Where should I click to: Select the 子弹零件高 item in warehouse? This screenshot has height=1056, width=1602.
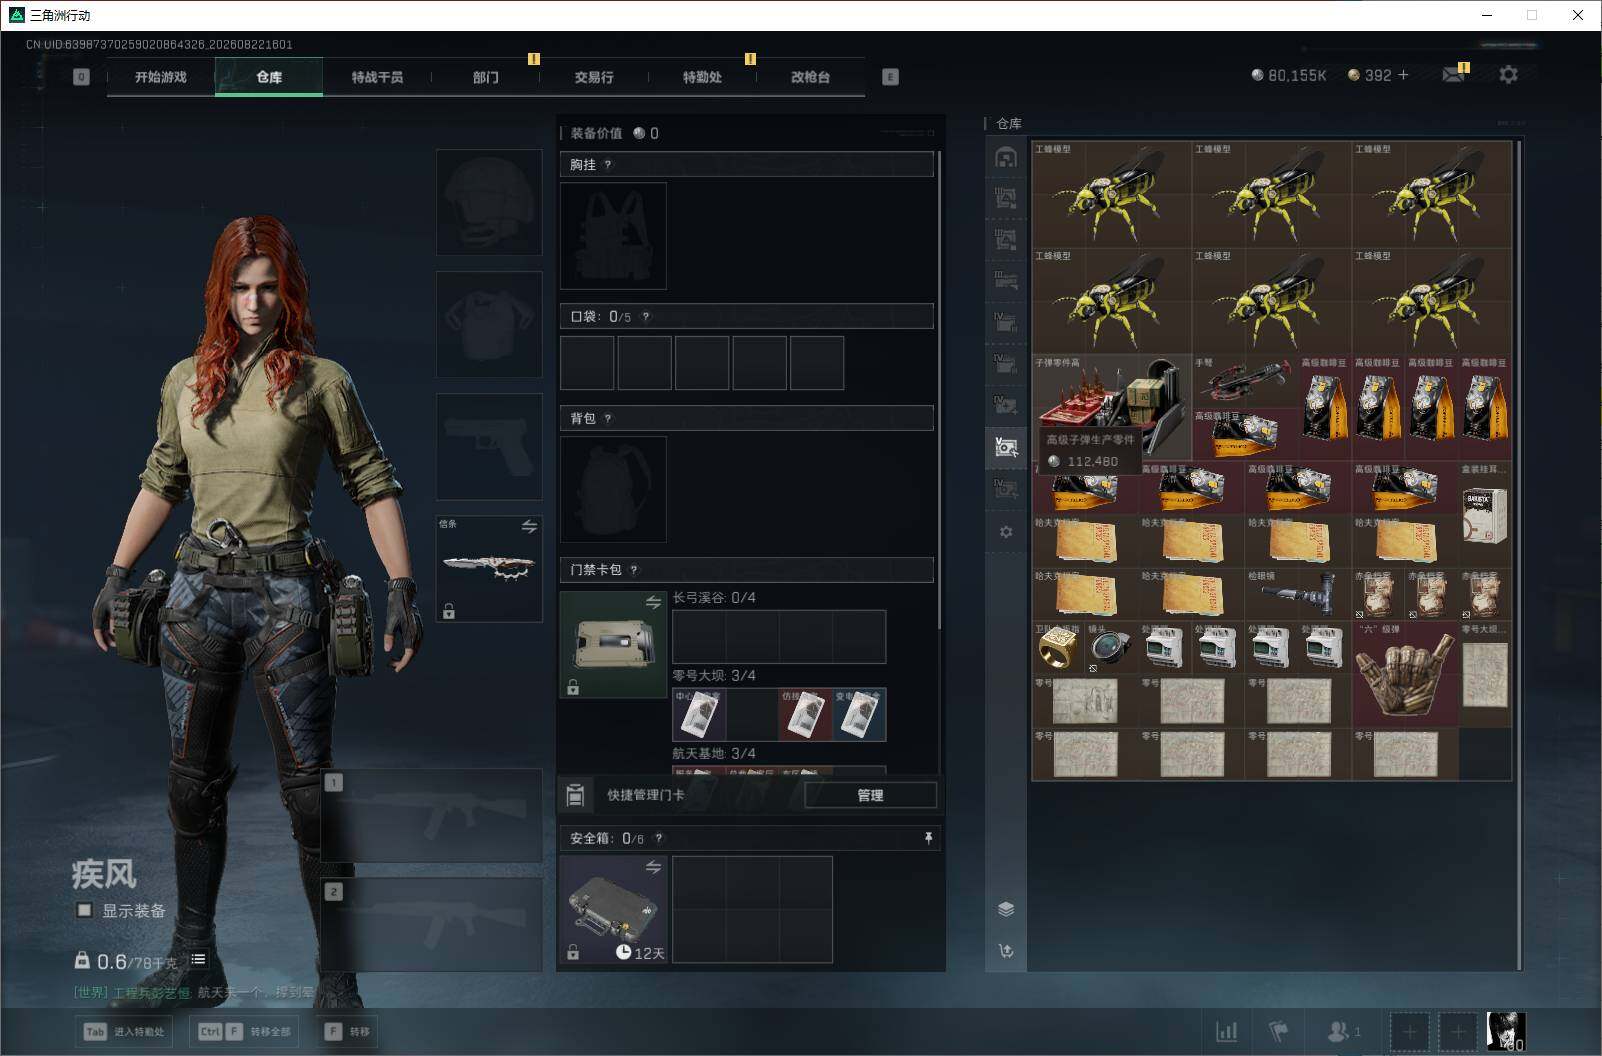[1112, 408]
